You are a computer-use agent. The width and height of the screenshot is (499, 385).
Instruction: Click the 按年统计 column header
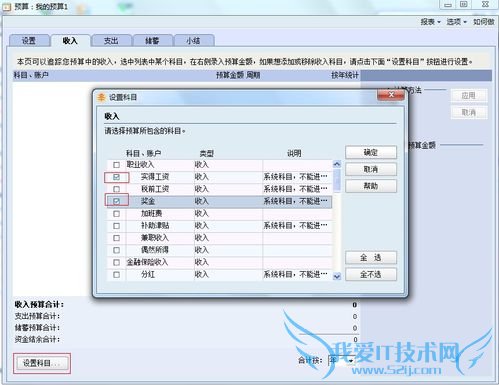pos(345,75)
